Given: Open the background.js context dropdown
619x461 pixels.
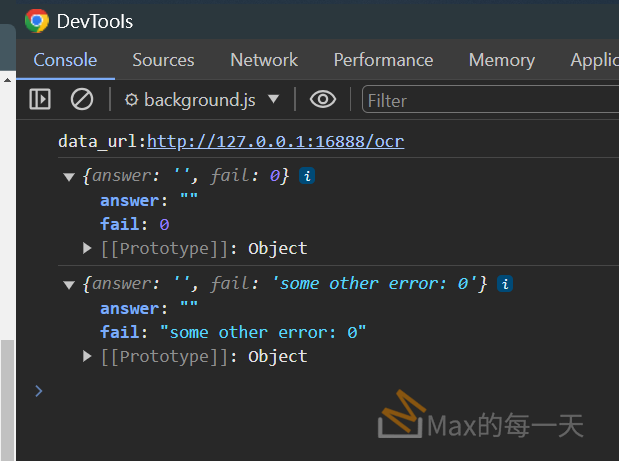Looking at the screenshot, I should (x=273, y=99).
